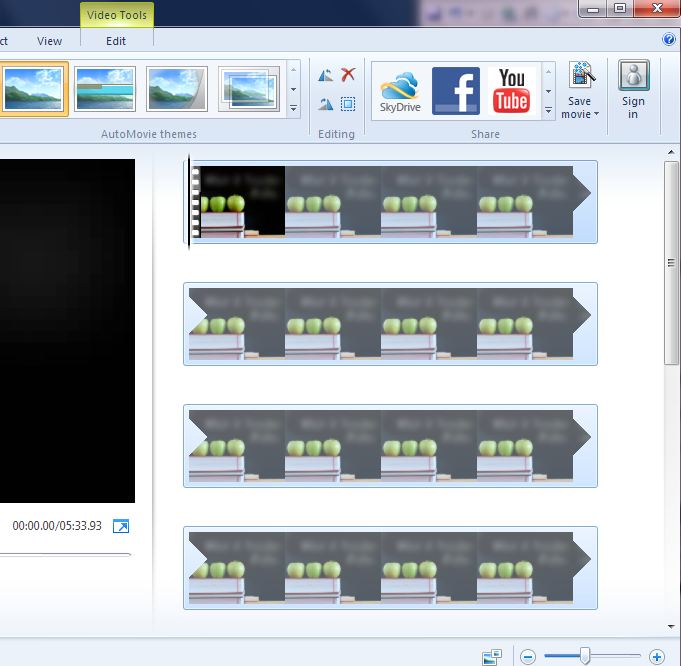
Task: Change thumbnail size icon in status bar
Action: coord(491,657)
